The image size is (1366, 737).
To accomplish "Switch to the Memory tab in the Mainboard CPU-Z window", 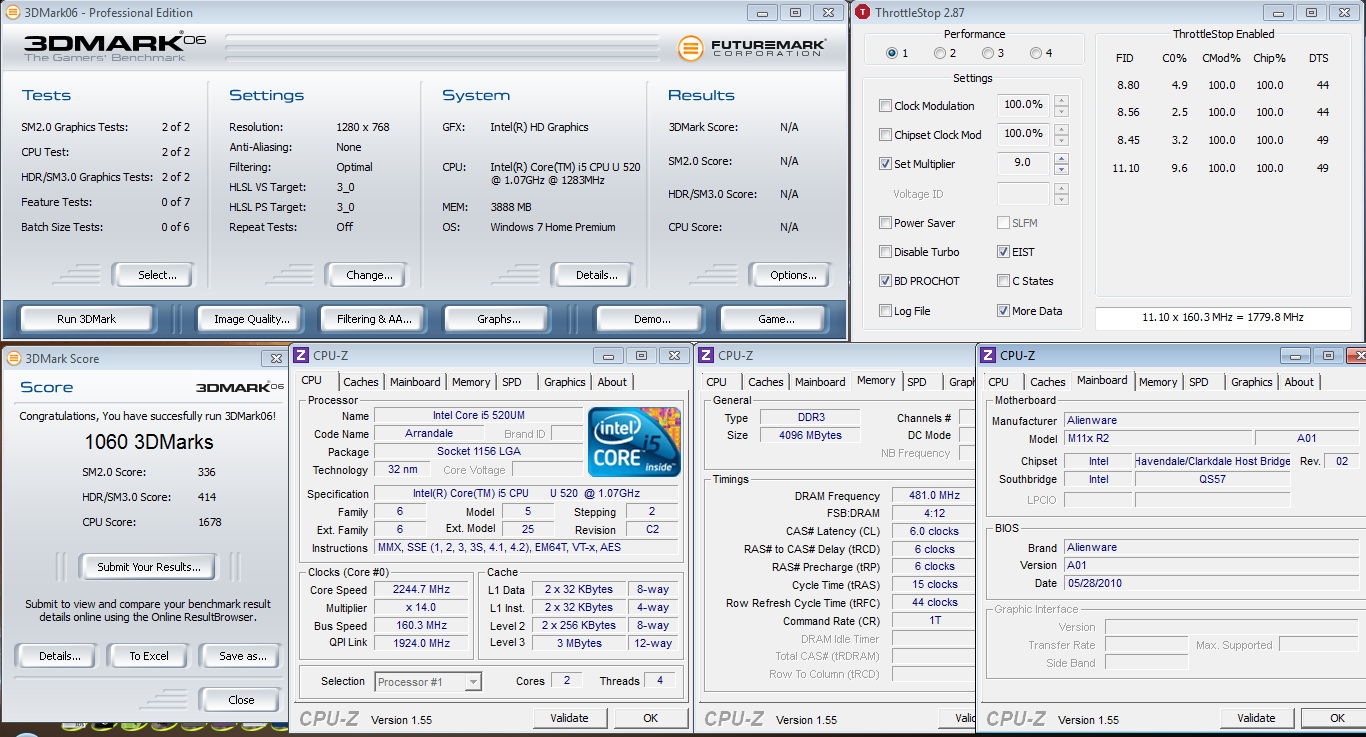I will pos(1158,382).
